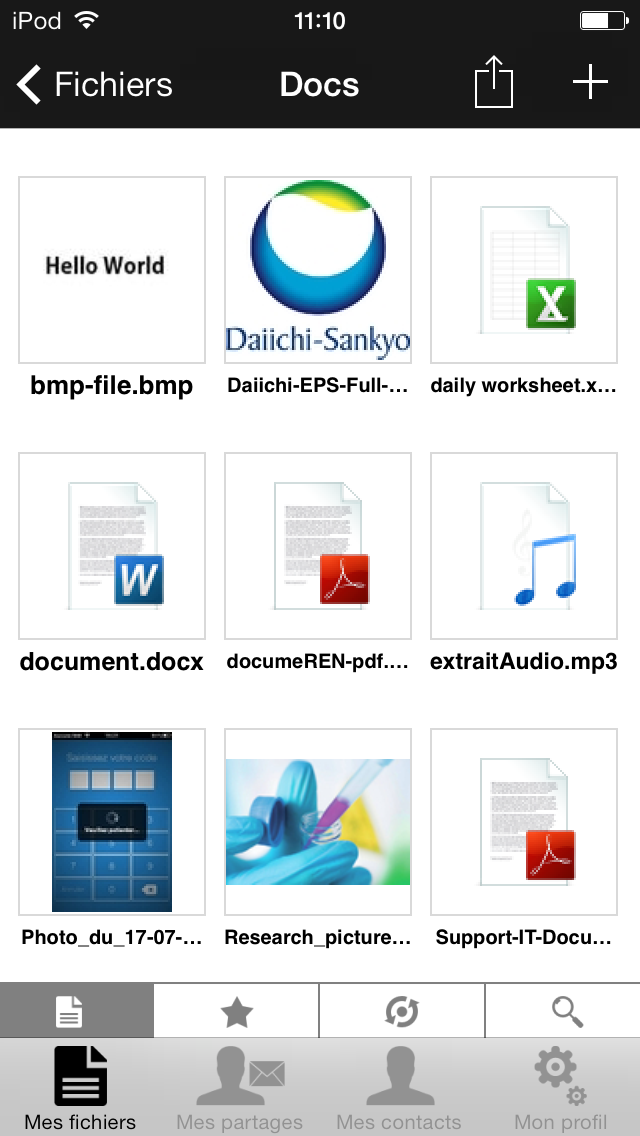Open the Research_picture lab image thumbnail
Image resolution: width=640 pixels, height=1136 pixels.
pos(317,822)
